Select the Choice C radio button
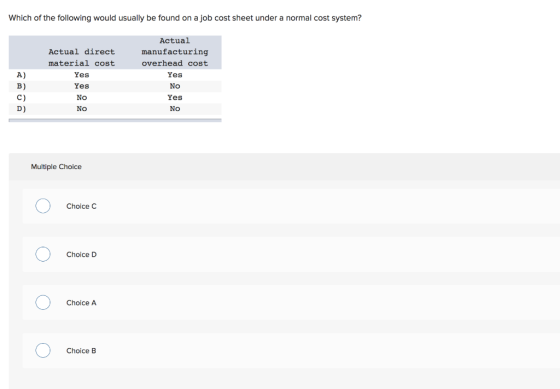This screenshot has width=560, height=389. click(43, 206)
